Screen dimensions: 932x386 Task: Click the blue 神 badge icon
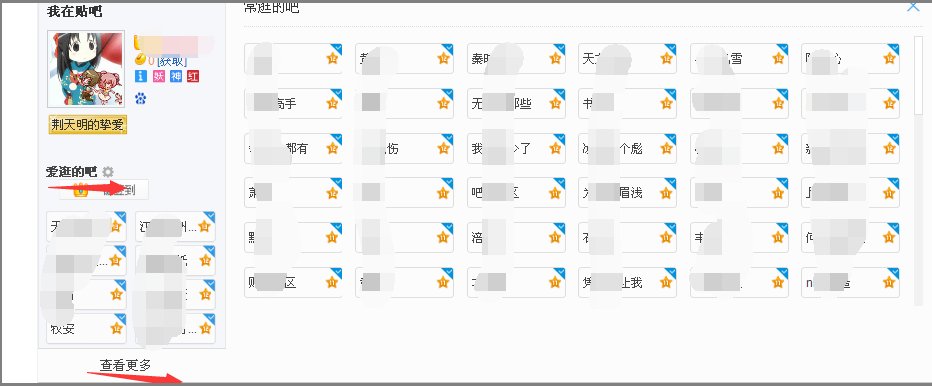[176, 76]
